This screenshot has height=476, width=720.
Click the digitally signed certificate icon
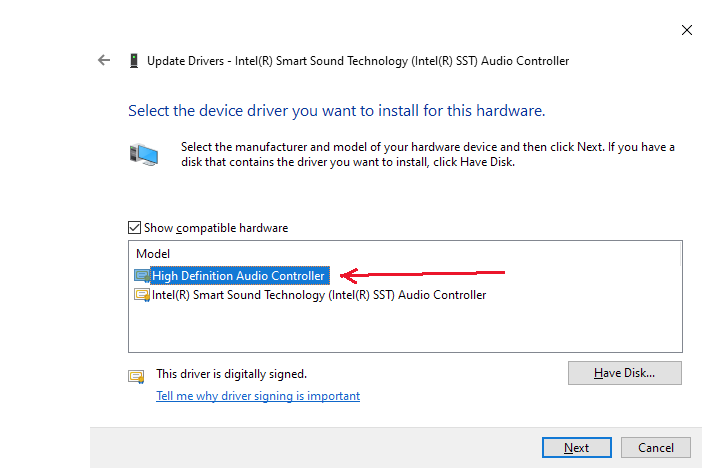click(x=136, y=376)
